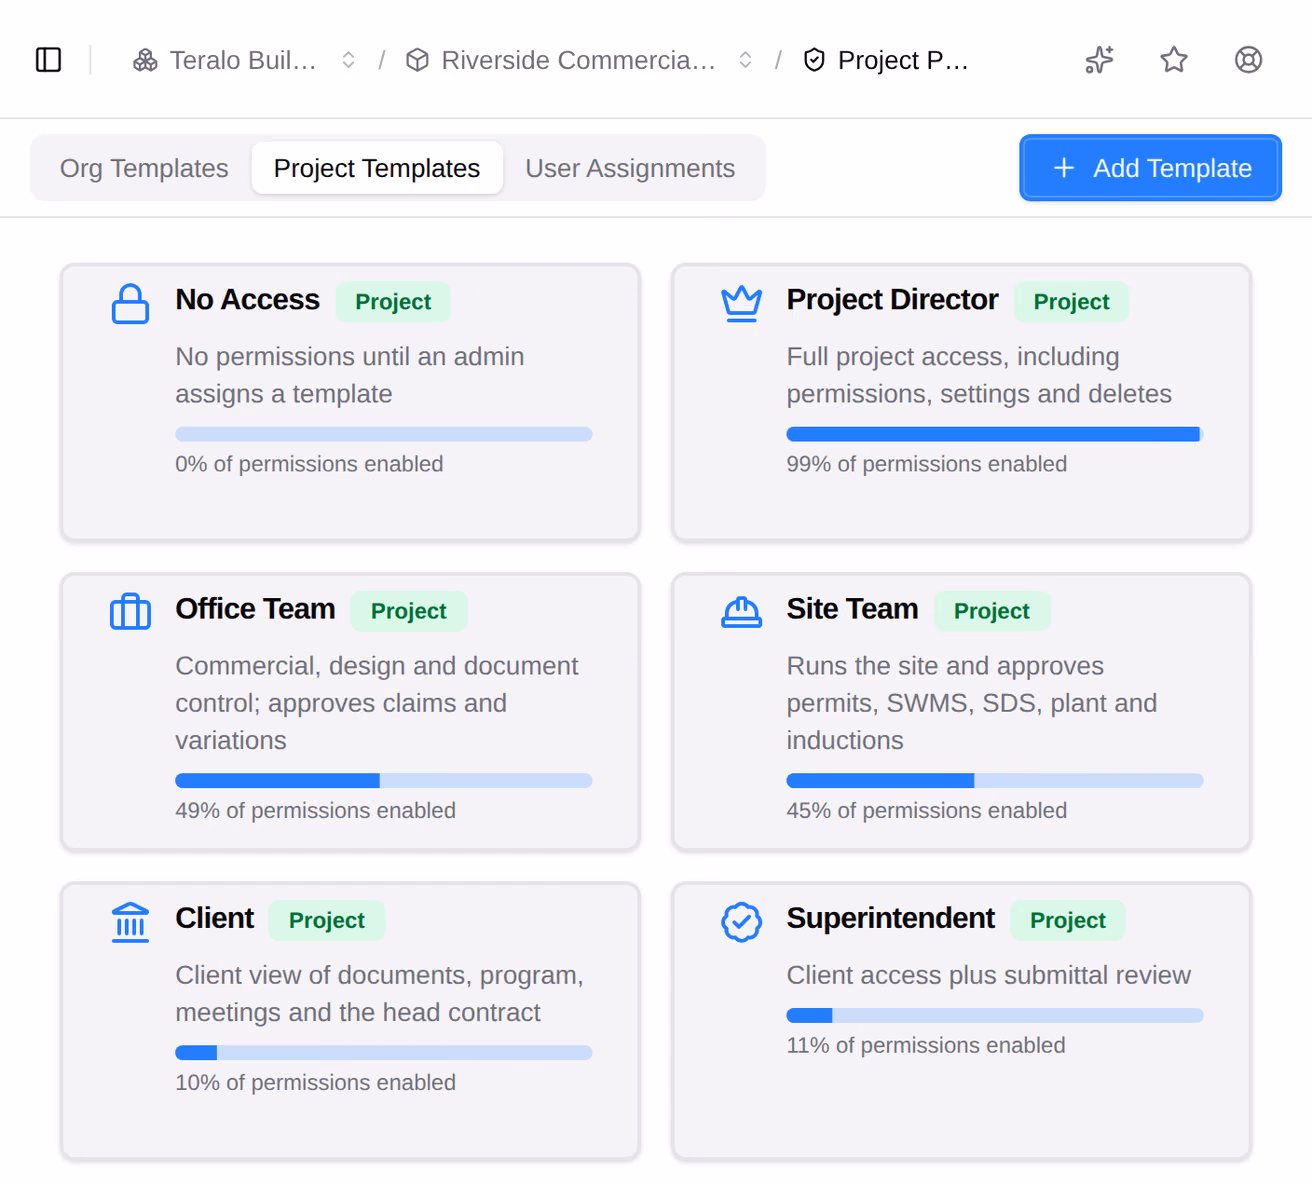1312x1185 pixels.
Task: Click the Project Permissions shield icon
Action: click(x=814, y=60)
